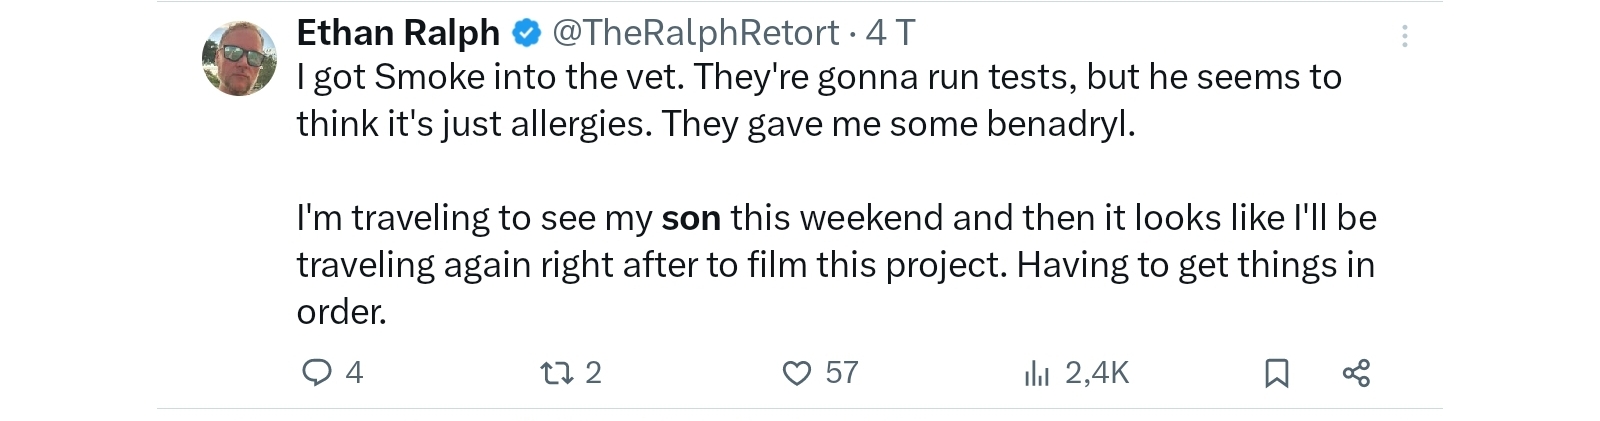Bookmark this tweet
Viewport: 1600px width, 421px height.
1276,373
